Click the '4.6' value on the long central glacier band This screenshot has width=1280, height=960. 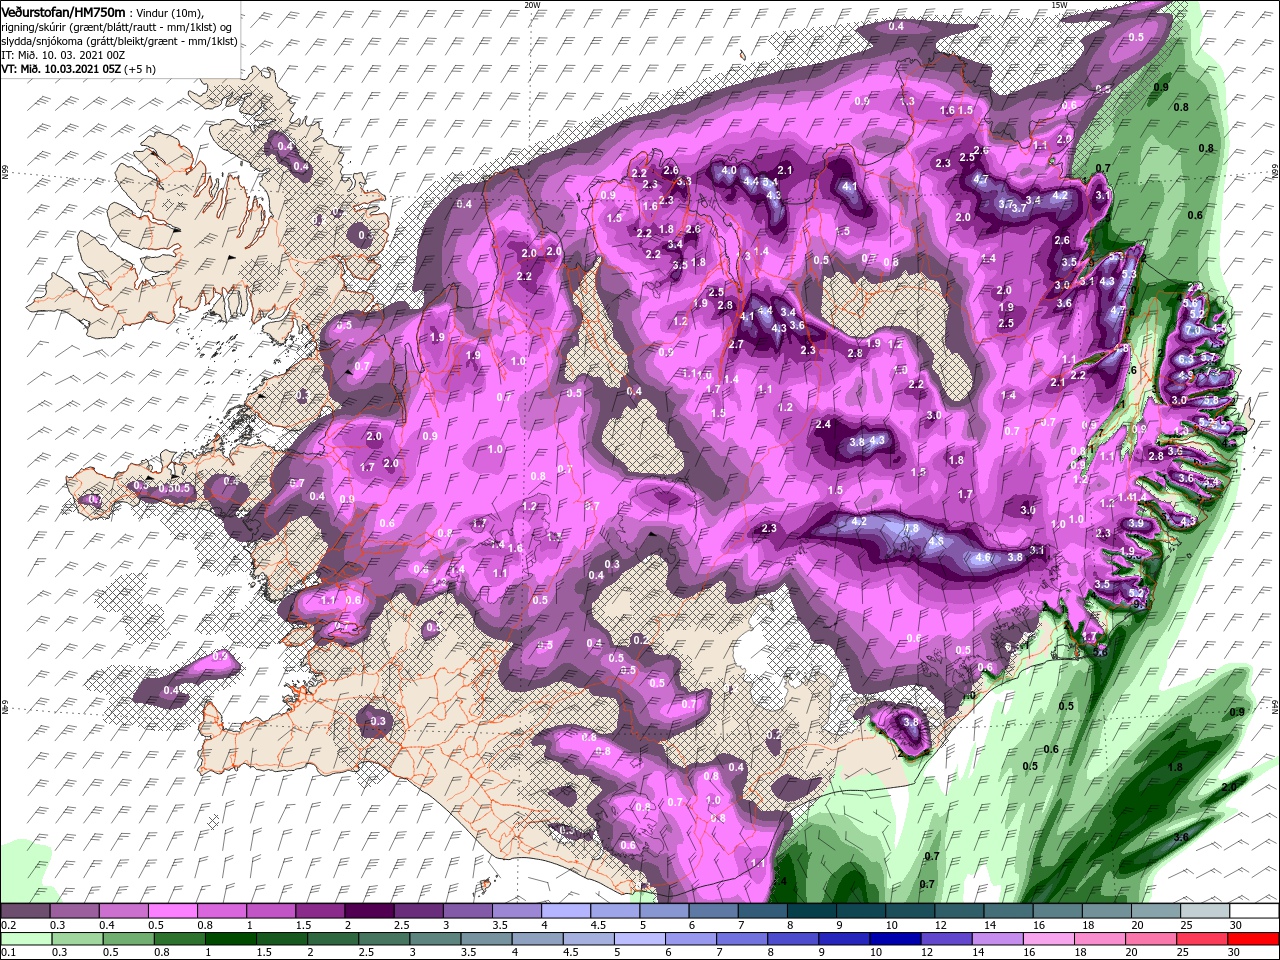point(982,558)
